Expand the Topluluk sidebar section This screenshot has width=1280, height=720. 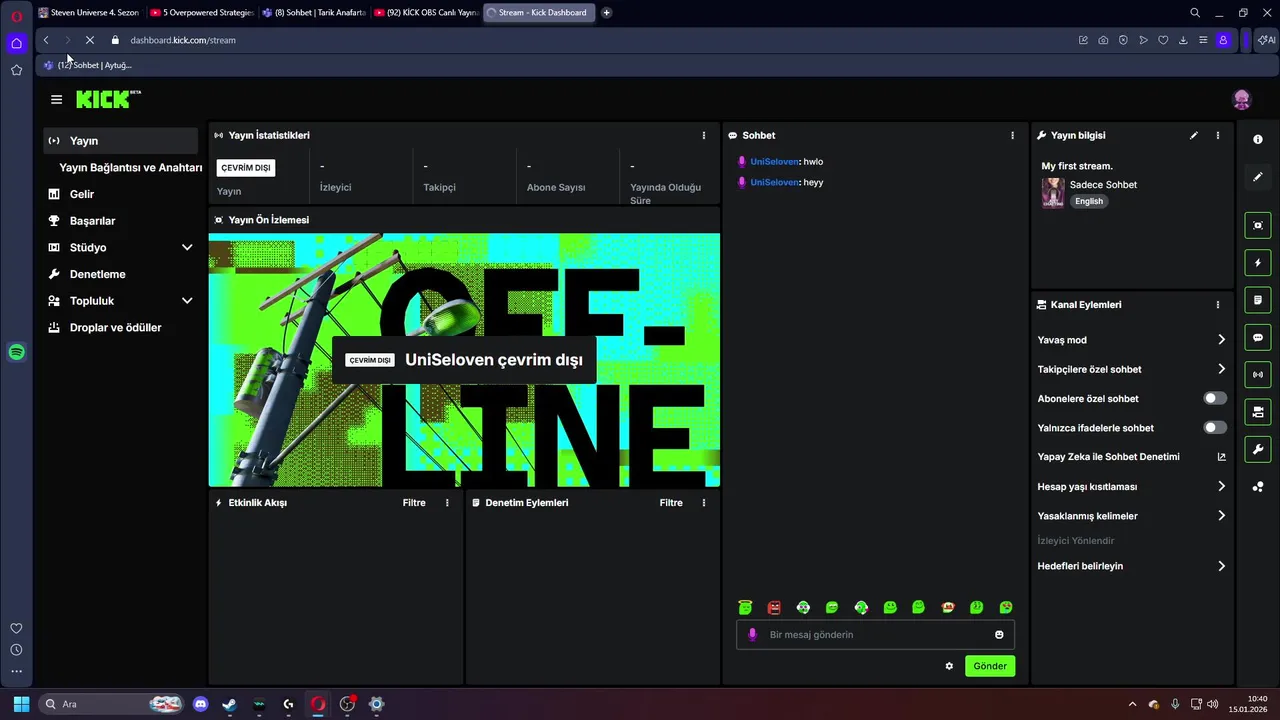point(187,301)
